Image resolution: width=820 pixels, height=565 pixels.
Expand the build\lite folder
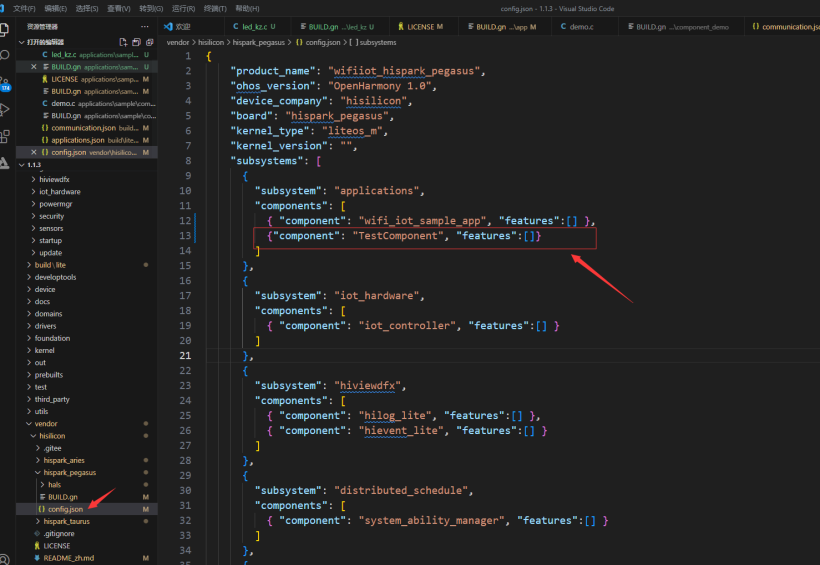tap(50, 265)
